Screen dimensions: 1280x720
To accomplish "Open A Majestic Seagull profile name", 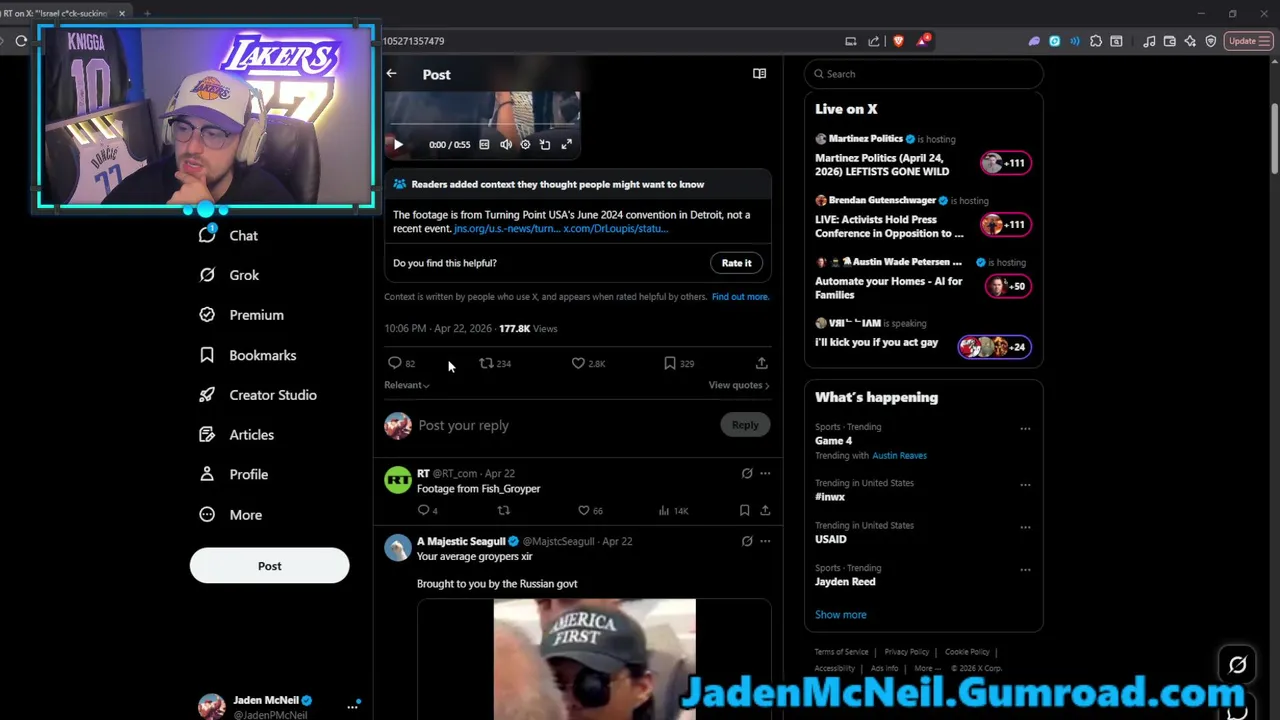I will (x=461, y=541).
